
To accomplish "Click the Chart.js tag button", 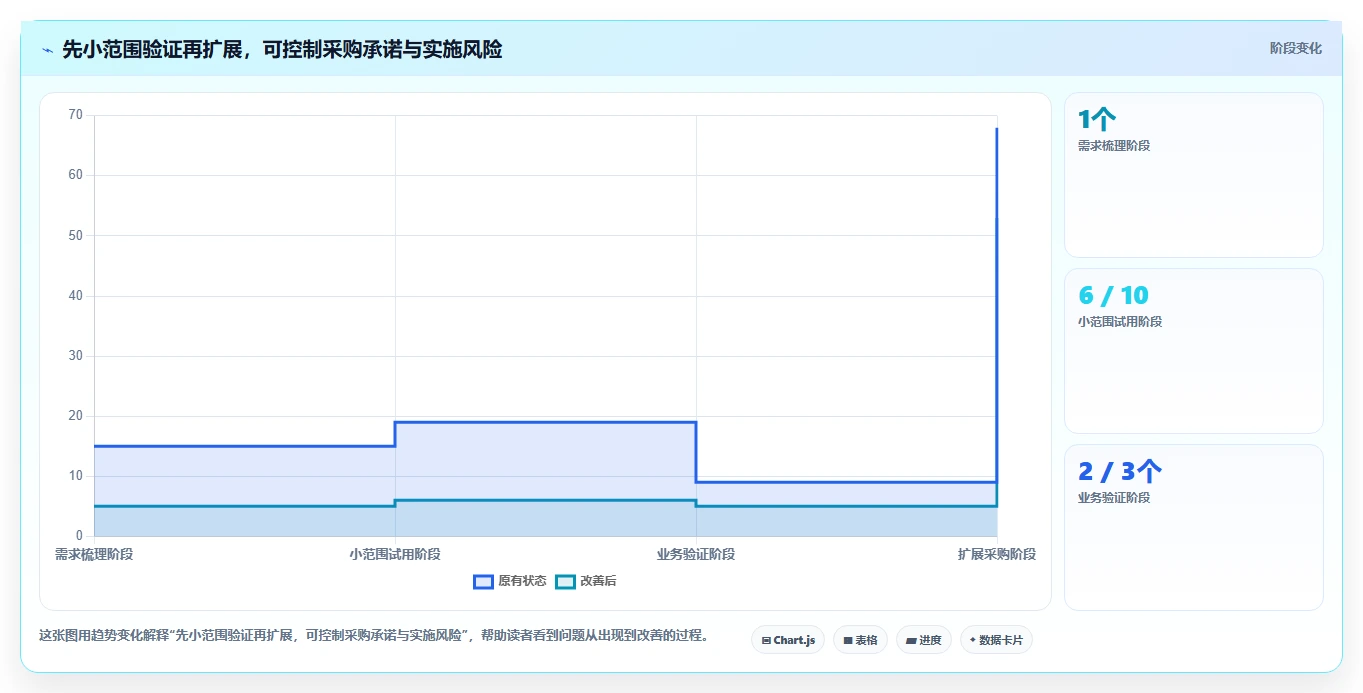I will click(x=788, y=640).
